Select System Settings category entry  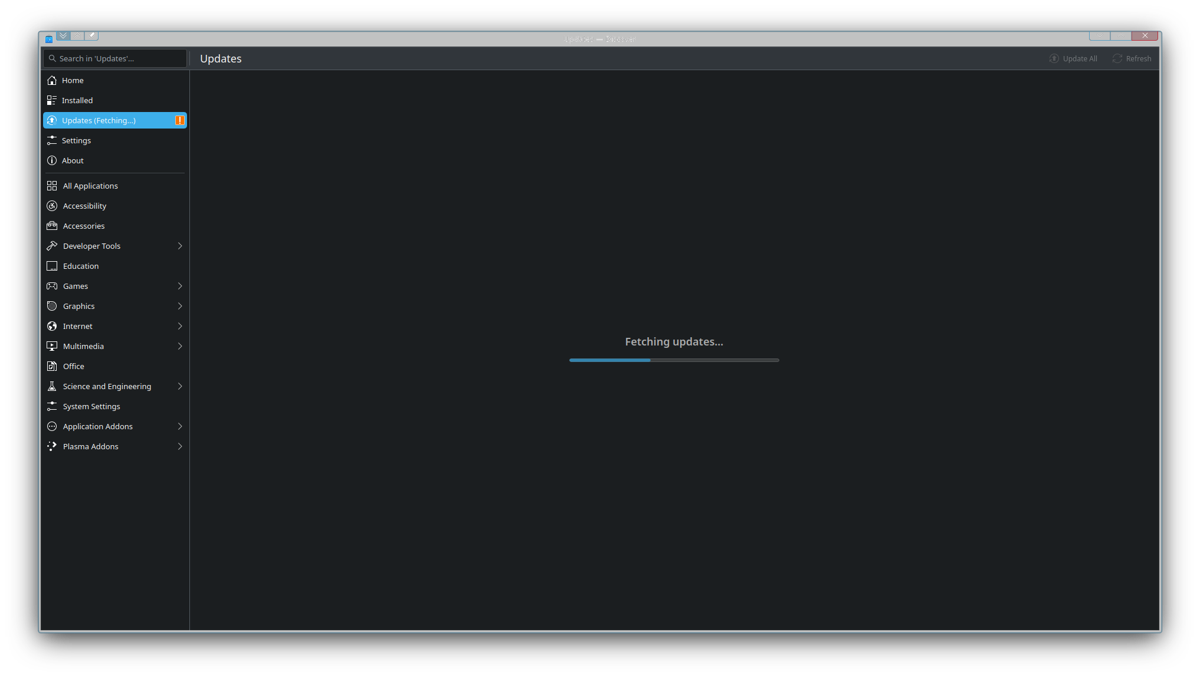[91, 406]
